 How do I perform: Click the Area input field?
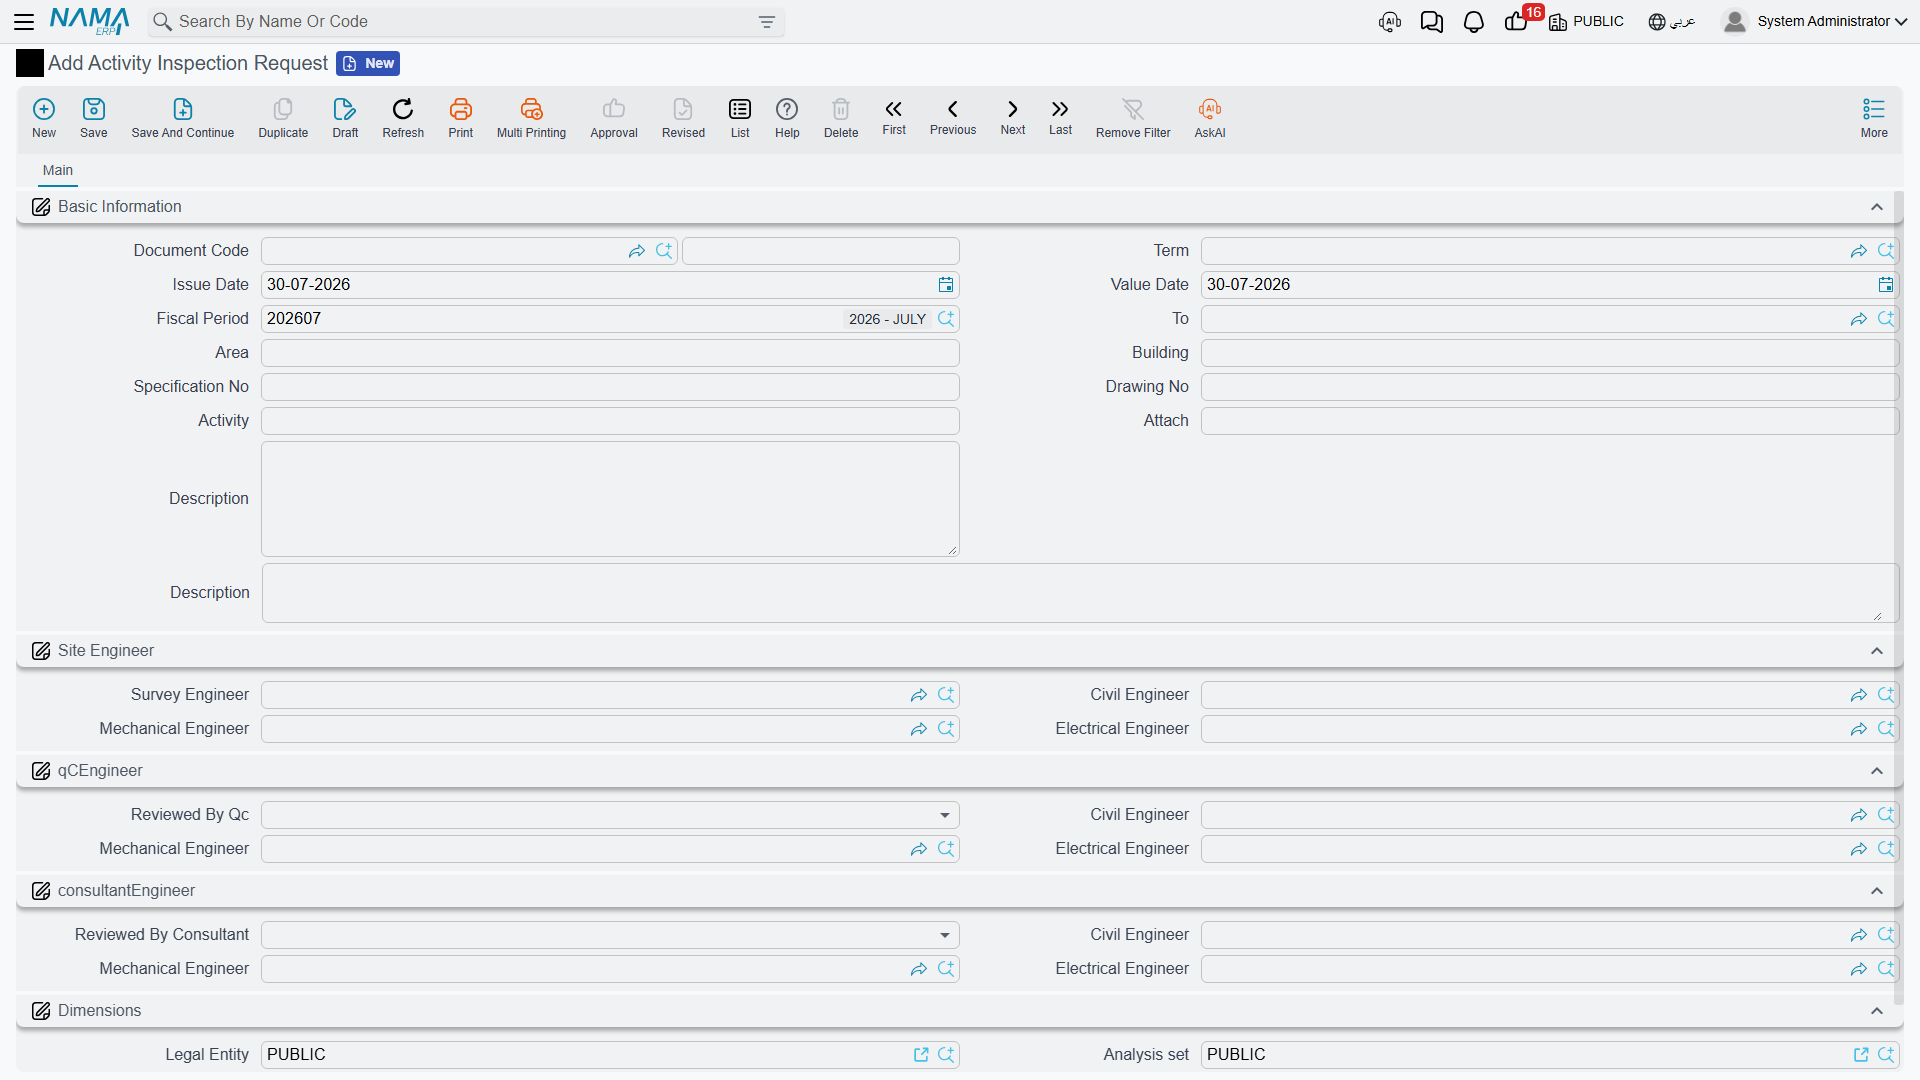(610, 353)
